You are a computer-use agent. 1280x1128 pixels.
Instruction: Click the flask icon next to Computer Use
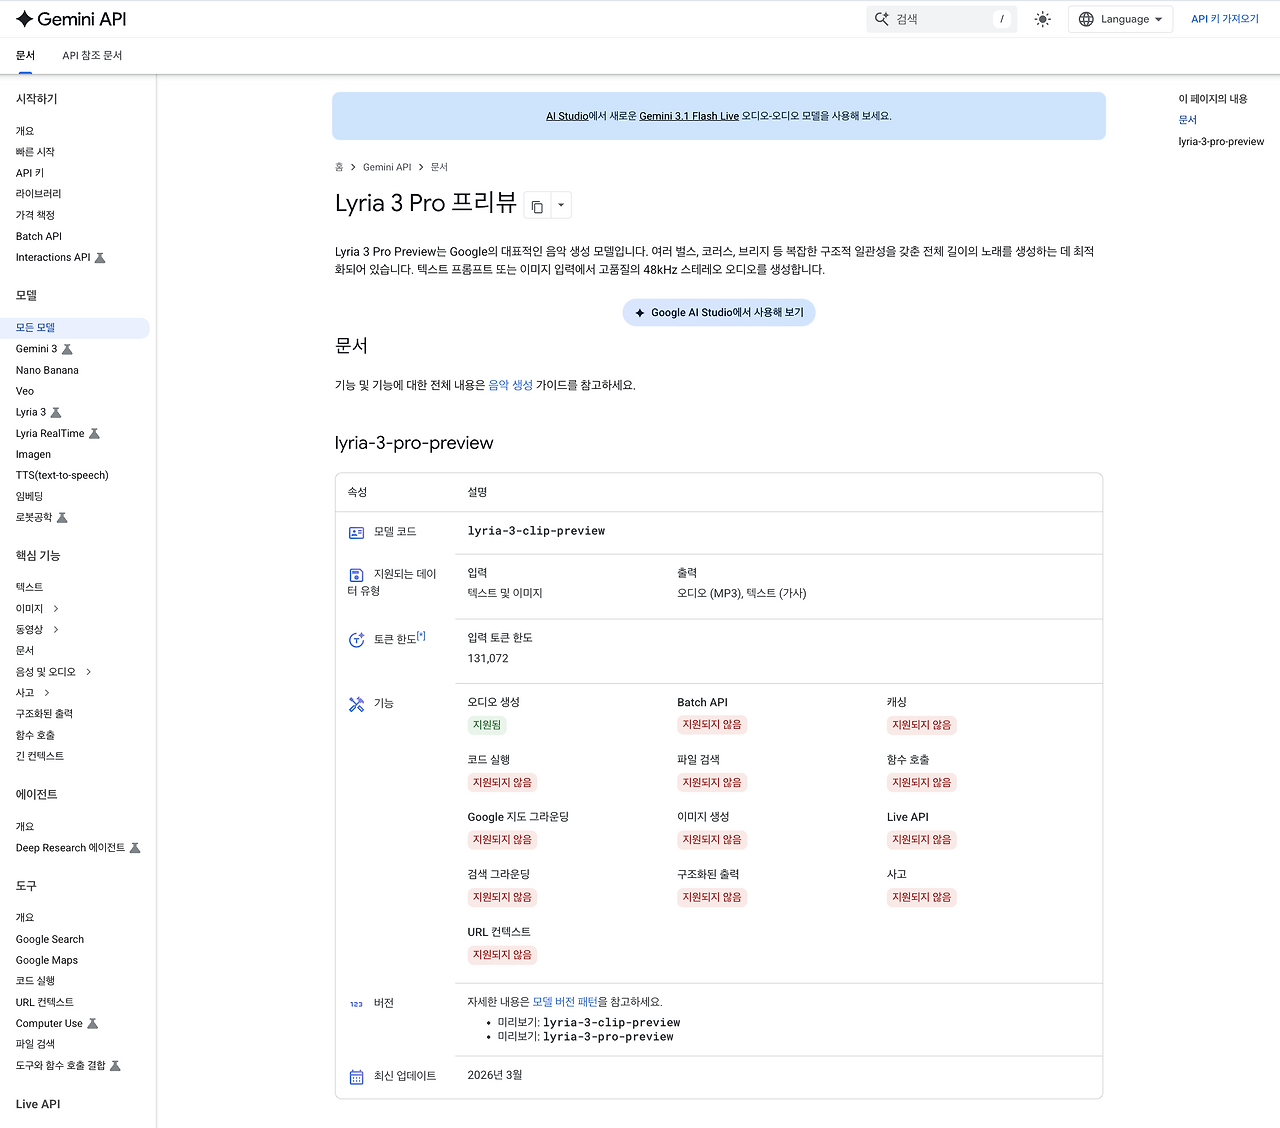(93, 1023)
